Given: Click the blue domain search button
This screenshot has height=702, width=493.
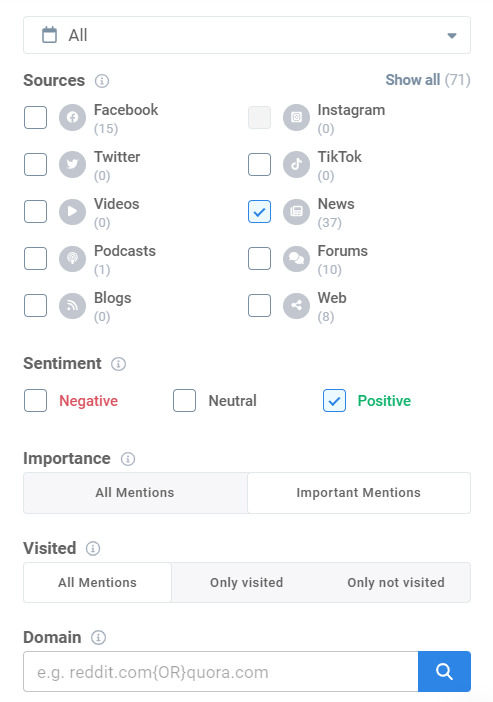Looking at the screenshot, I should click(444, 672).
